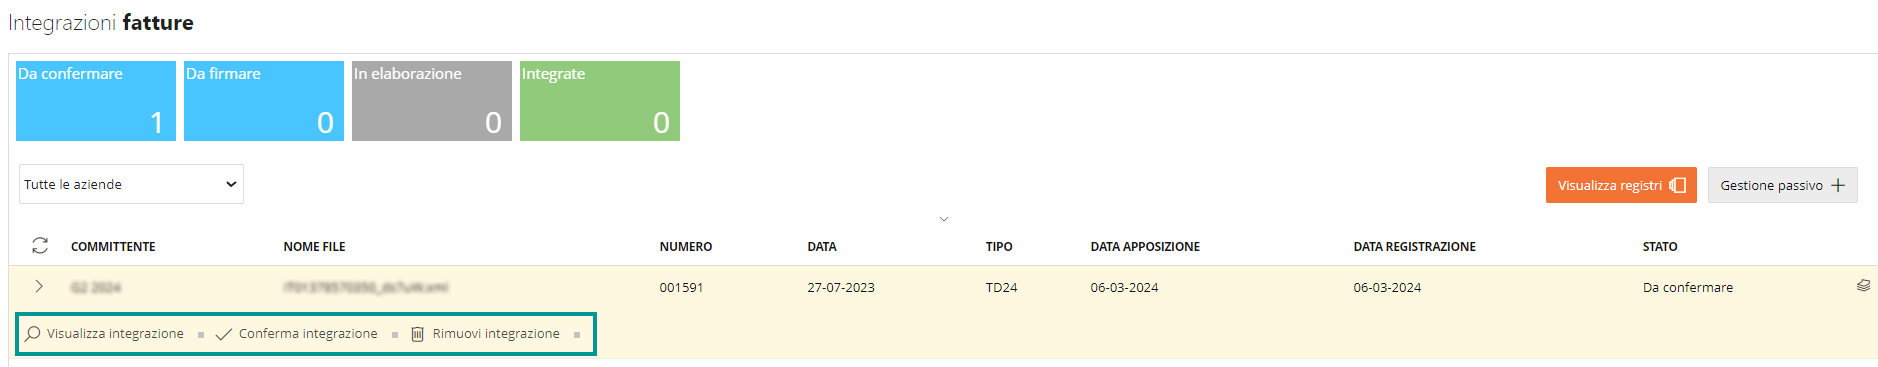Click the Gestione passivo button
1878x367 pixels.
point(1783,185)
